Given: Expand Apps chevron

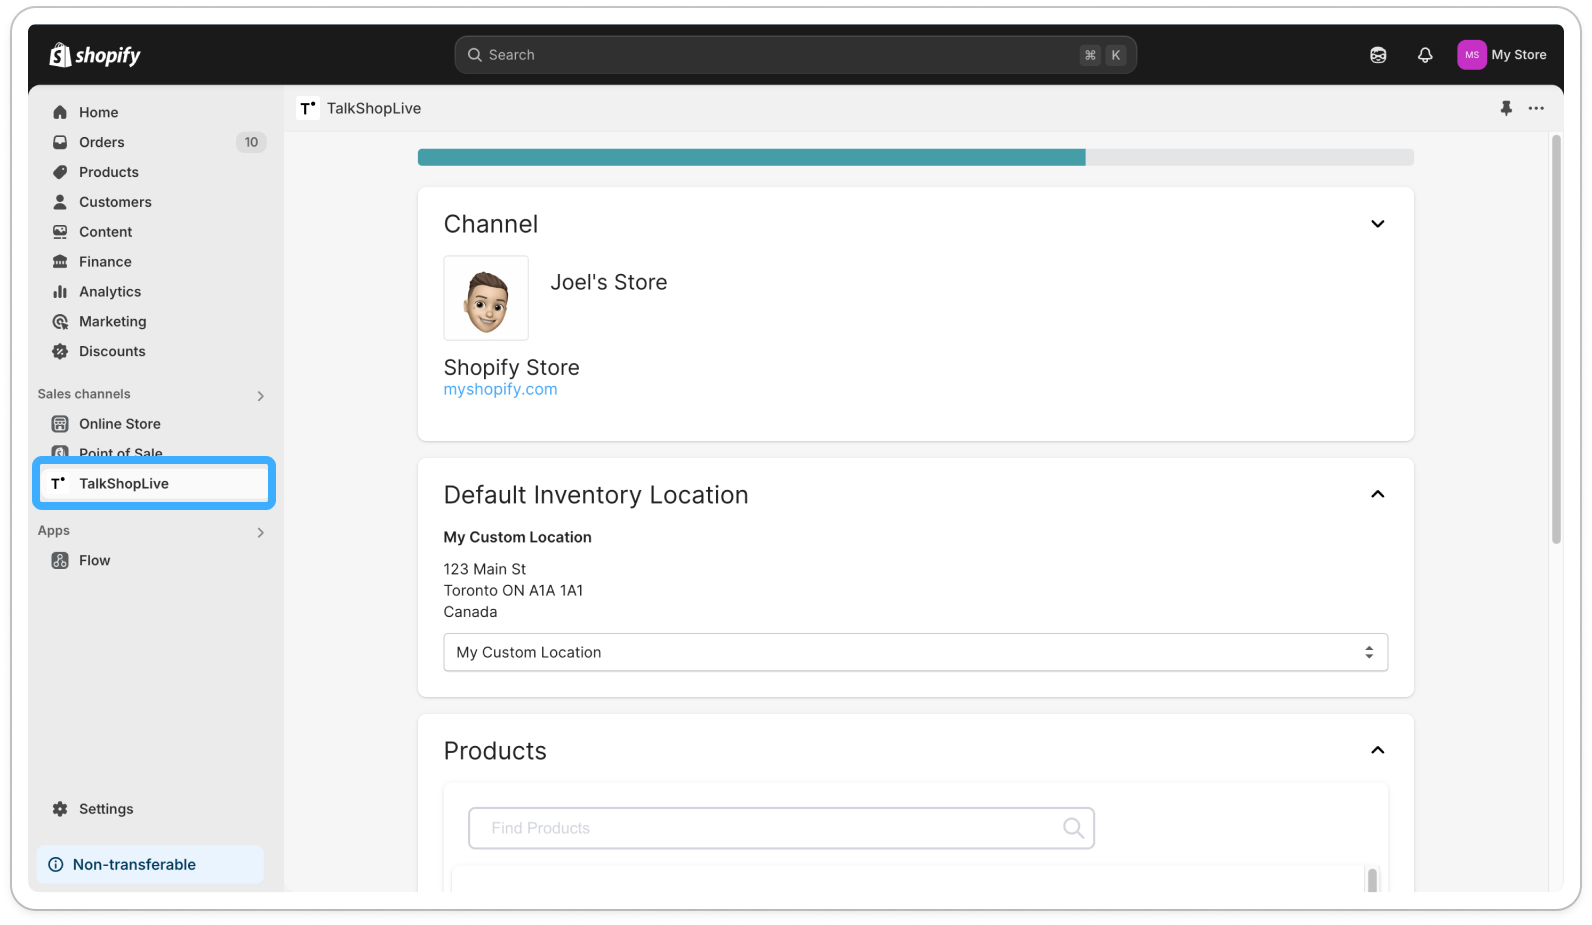Looking at the screenshot, I should click(x=261, y=533).
